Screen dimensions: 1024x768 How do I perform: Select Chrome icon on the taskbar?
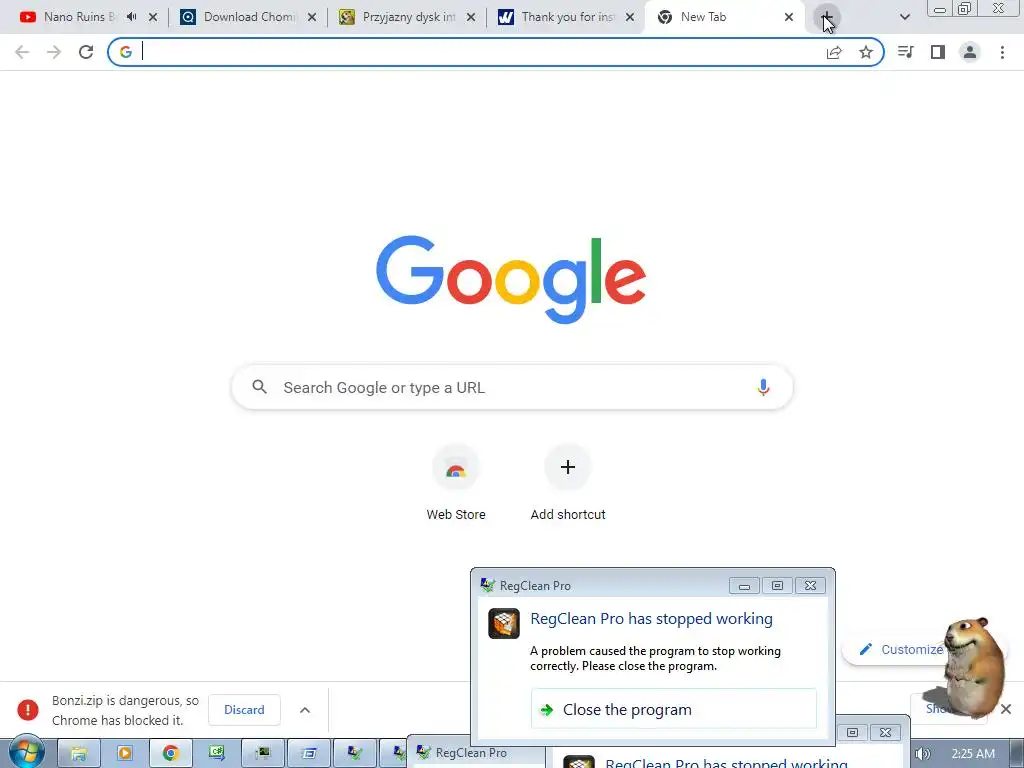click(170, 754)
